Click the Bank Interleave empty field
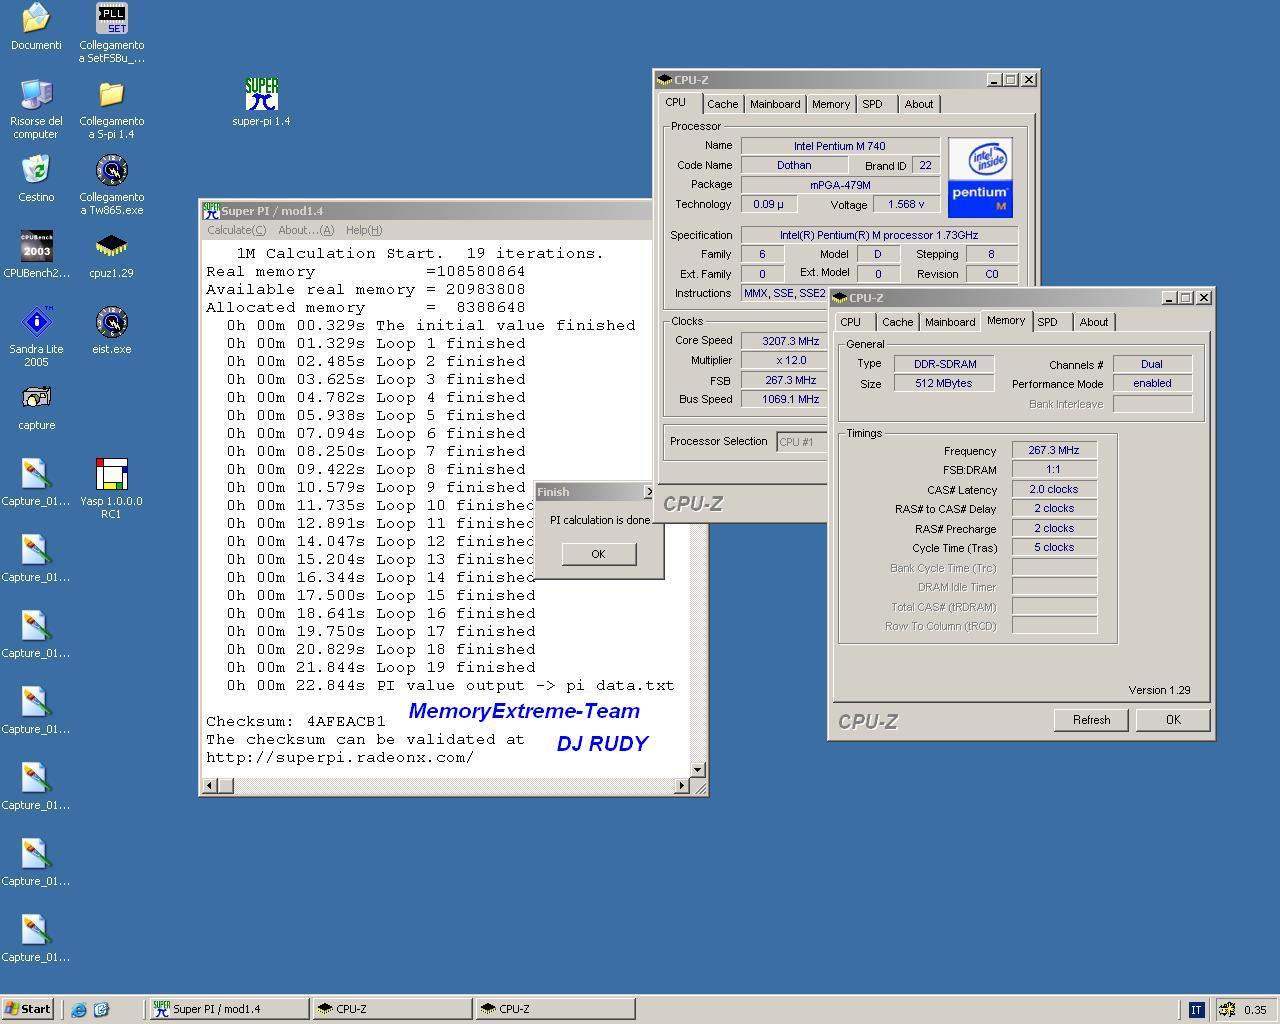Image resolution: width=1280 pixels, height=1024 pixels. pyautogui.click(x=1152, y=404)
